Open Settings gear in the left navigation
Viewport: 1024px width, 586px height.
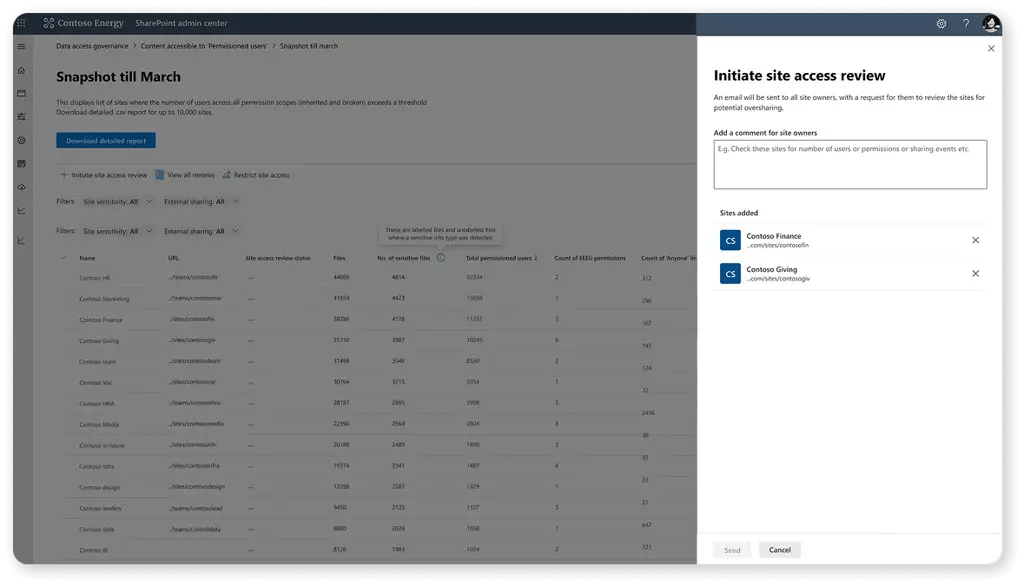click(x=22, y=140)
